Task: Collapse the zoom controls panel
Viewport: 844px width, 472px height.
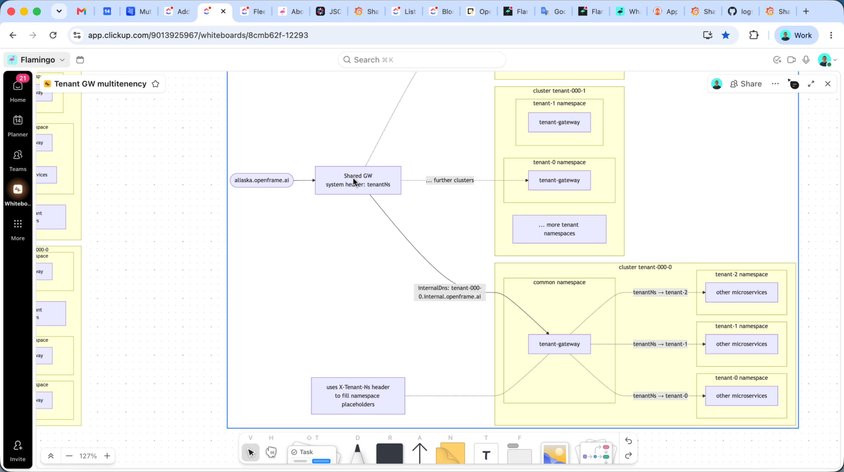Action: (x=51, y=456)
